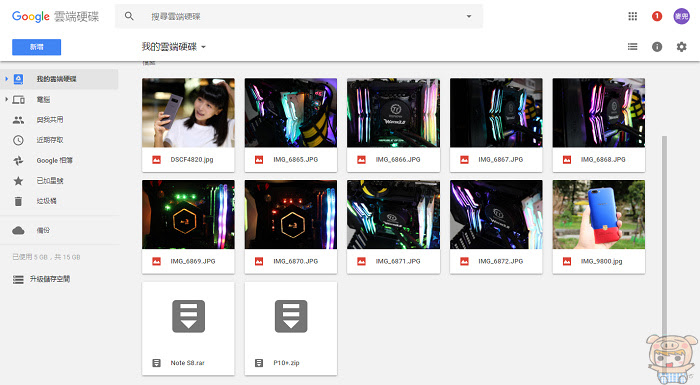The image size is (700, 385).
Task: Switch to list view layout icon
Action: coord(633,46)
